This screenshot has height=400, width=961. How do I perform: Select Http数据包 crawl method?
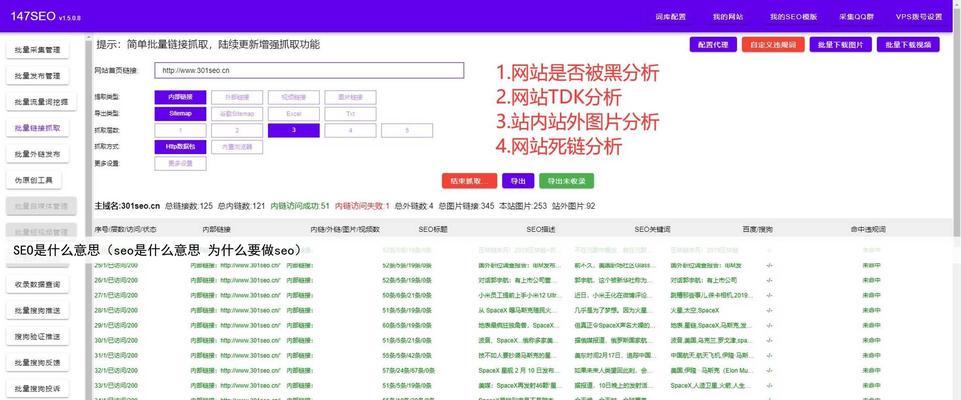pos(180,147)
